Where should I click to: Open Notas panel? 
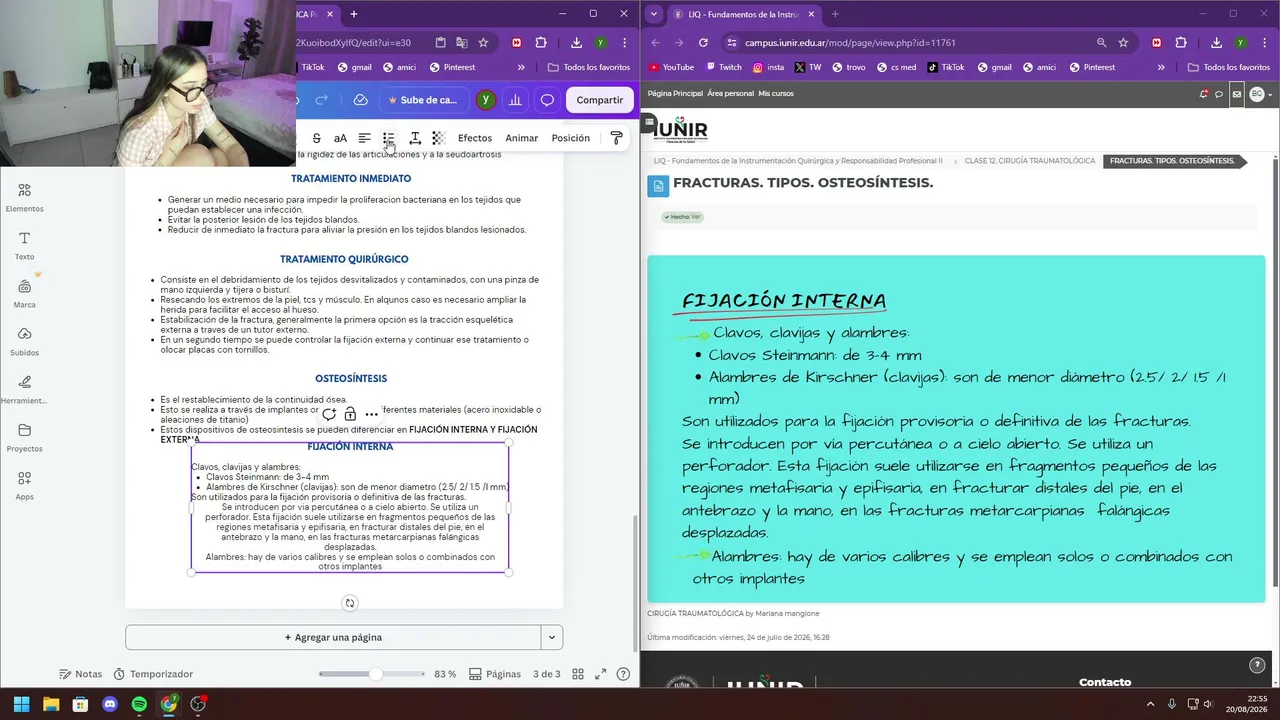click(80, 674)
